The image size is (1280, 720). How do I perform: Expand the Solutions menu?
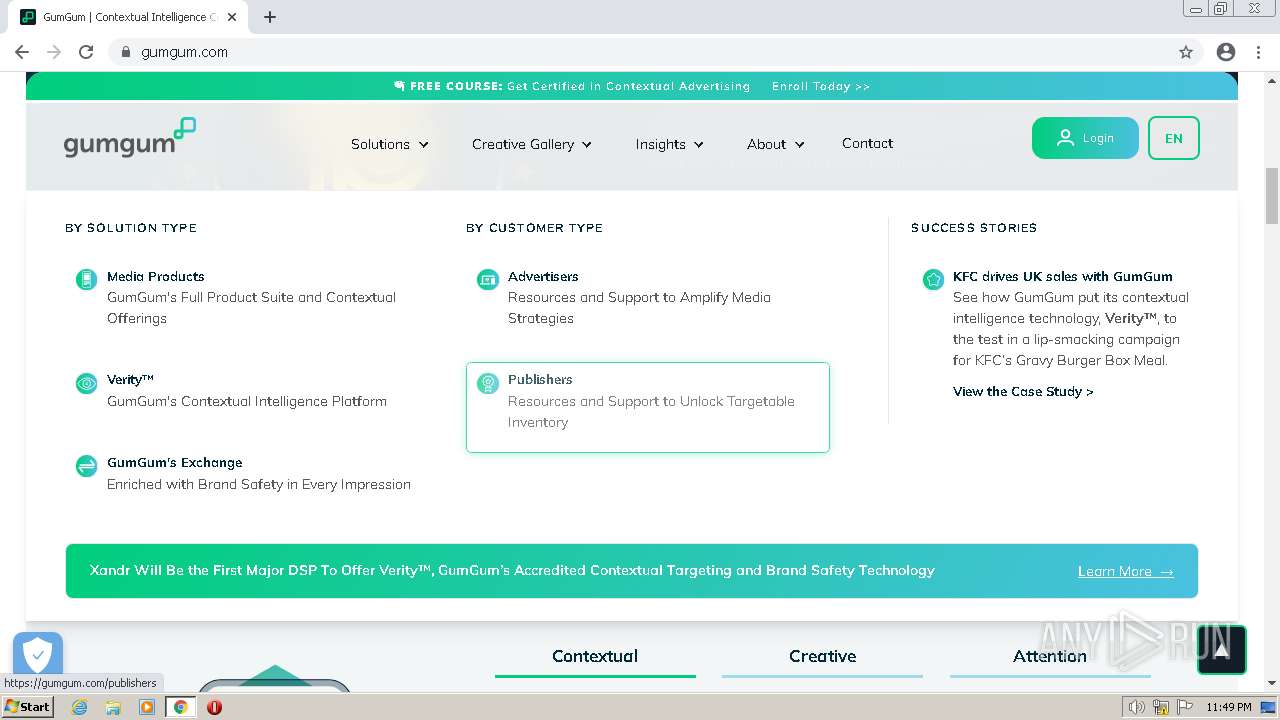point(390,144)
